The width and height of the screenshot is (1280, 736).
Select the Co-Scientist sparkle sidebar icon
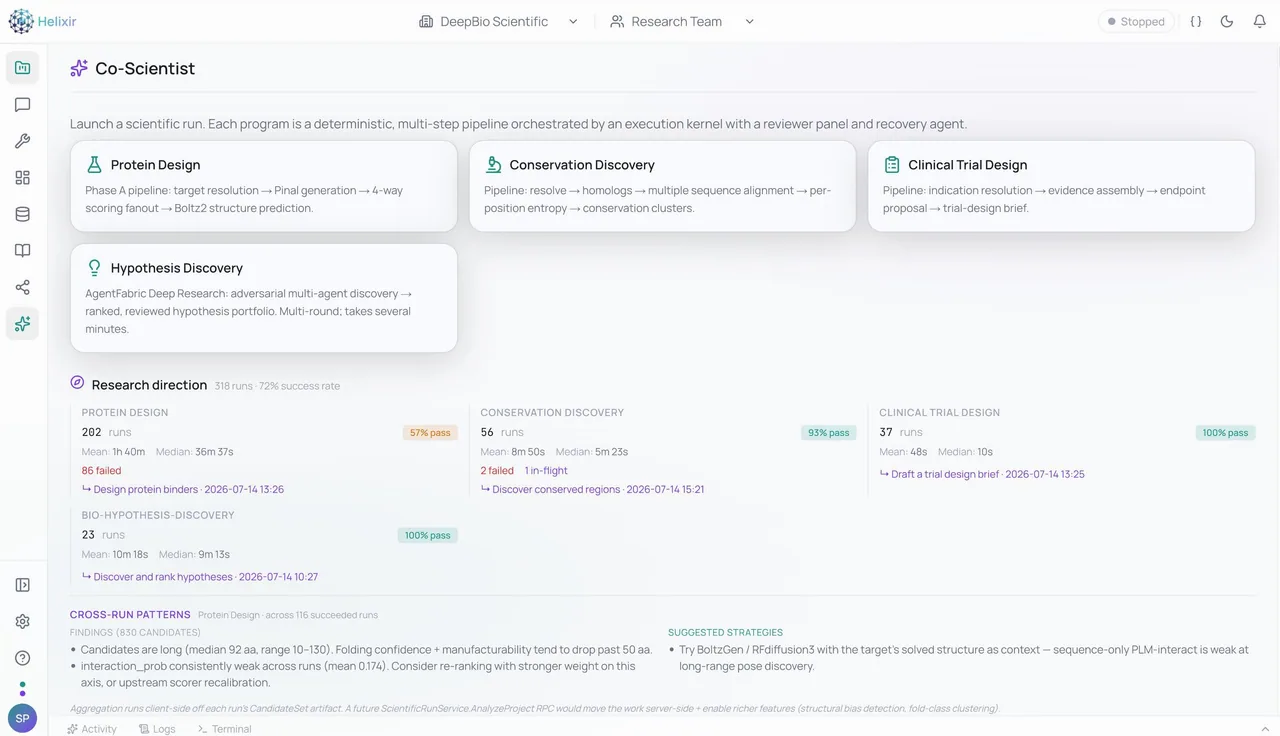pos(22,324)
